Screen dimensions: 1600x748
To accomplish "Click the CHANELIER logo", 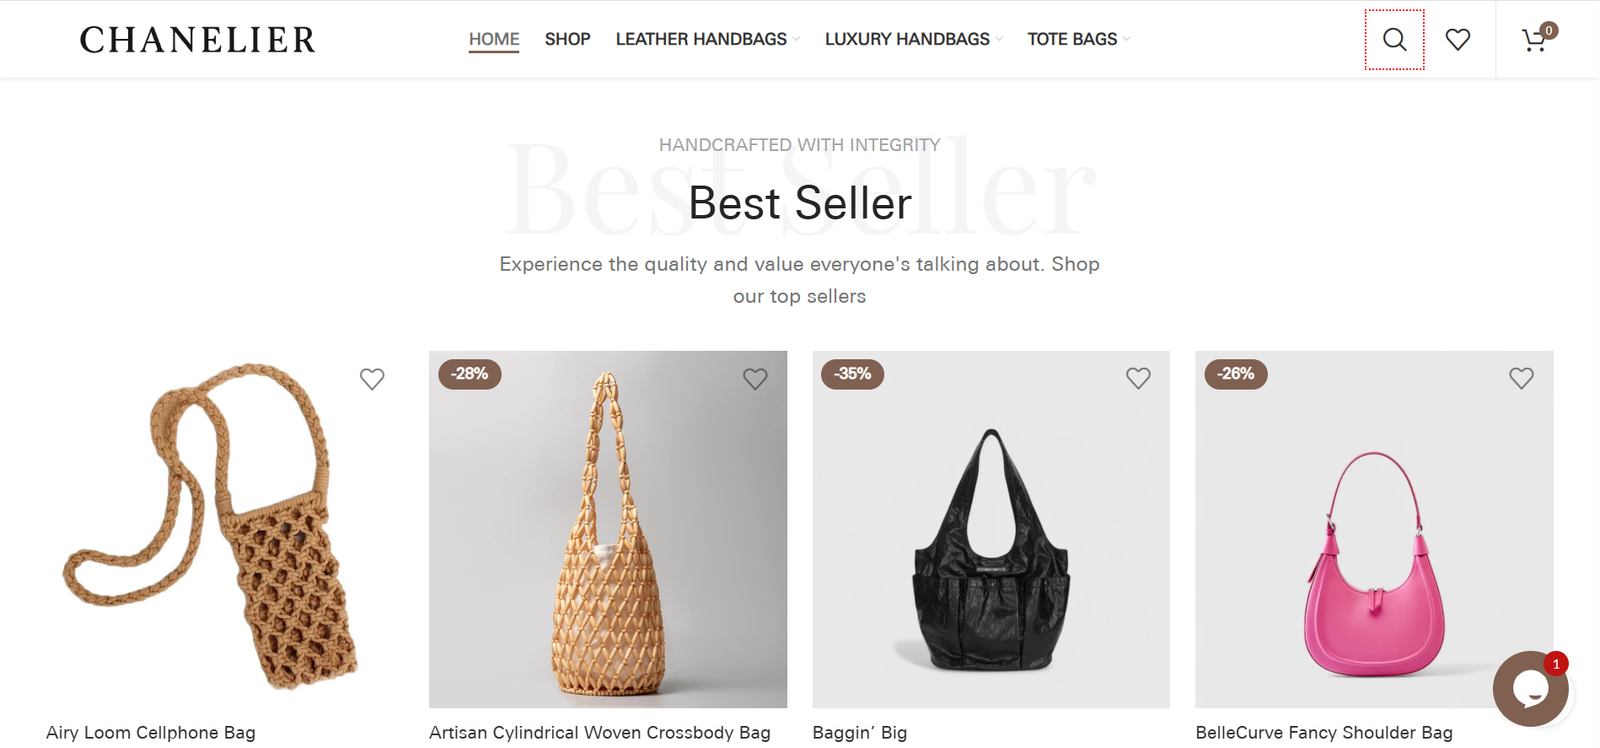I will click(x=198, y=40).
